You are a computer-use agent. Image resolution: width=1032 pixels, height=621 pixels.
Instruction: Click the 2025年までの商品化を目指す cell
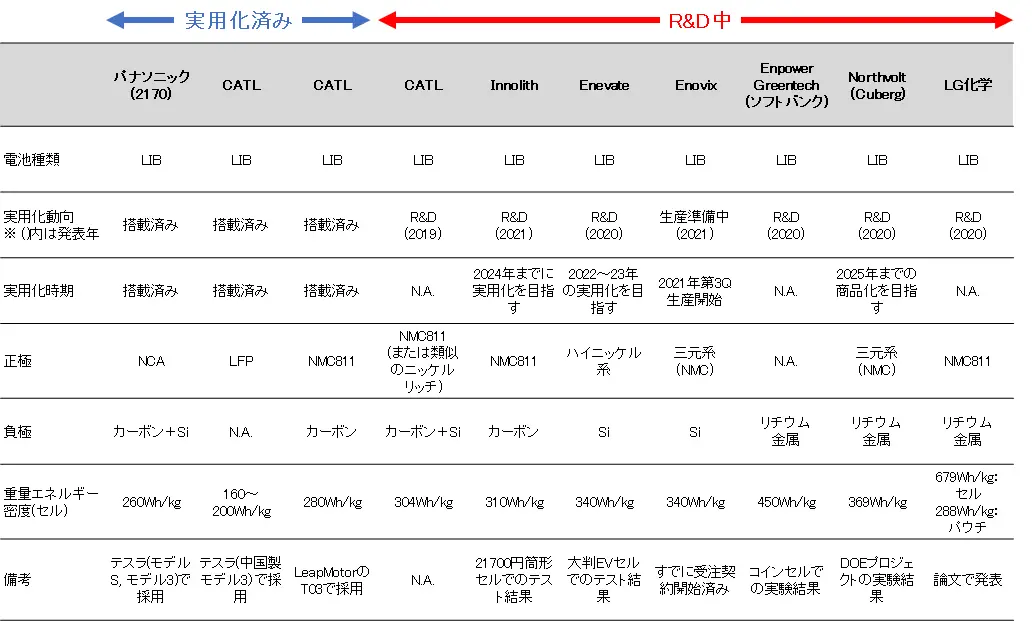click(877, 290)
